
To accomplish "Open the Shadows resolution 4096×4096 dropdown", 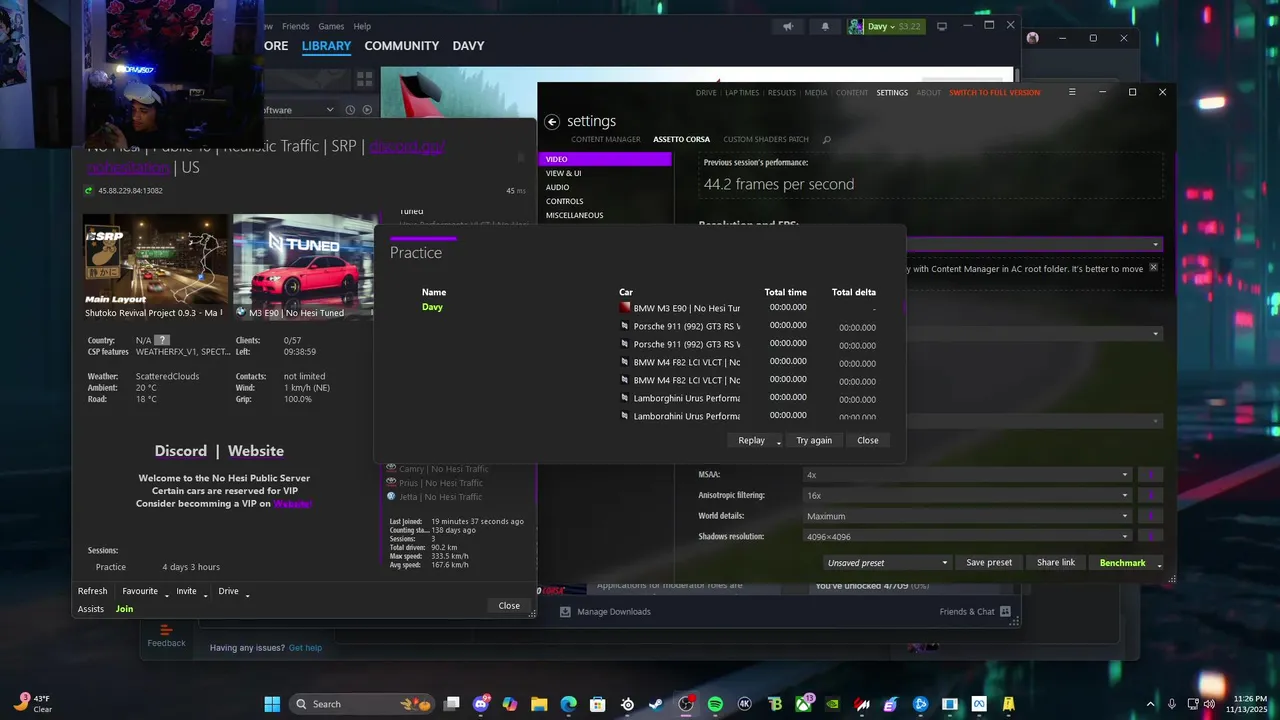I will 967,537.
